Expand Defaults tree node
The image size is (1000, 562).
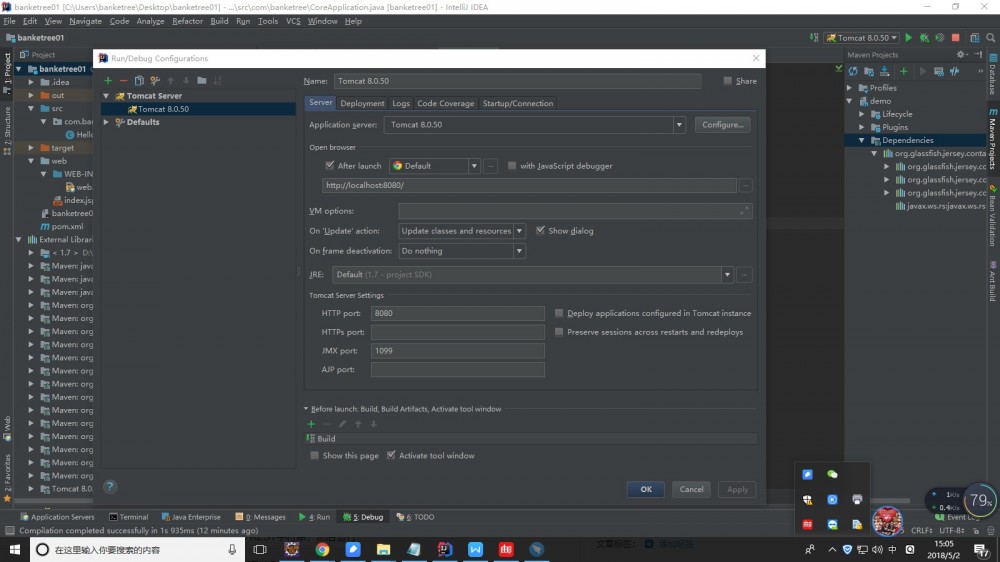(x=107, y=122)
